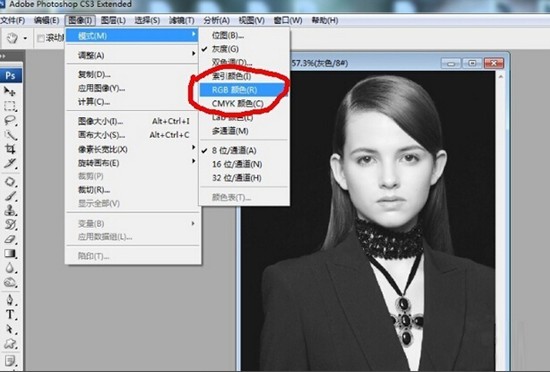
Task: Open 画布大小(S)... dialog entry
Action: (x=132, y=135)
